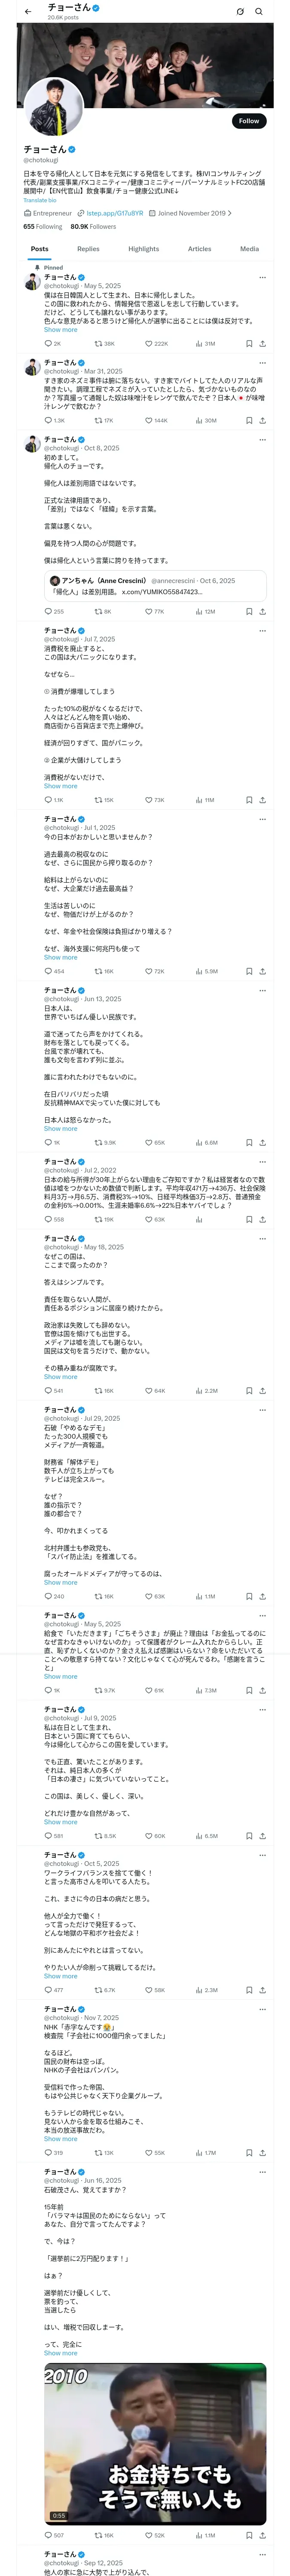Click the refresh icon beside search
Viewport: 290px width, 2576px height.
tap(240, 12)
